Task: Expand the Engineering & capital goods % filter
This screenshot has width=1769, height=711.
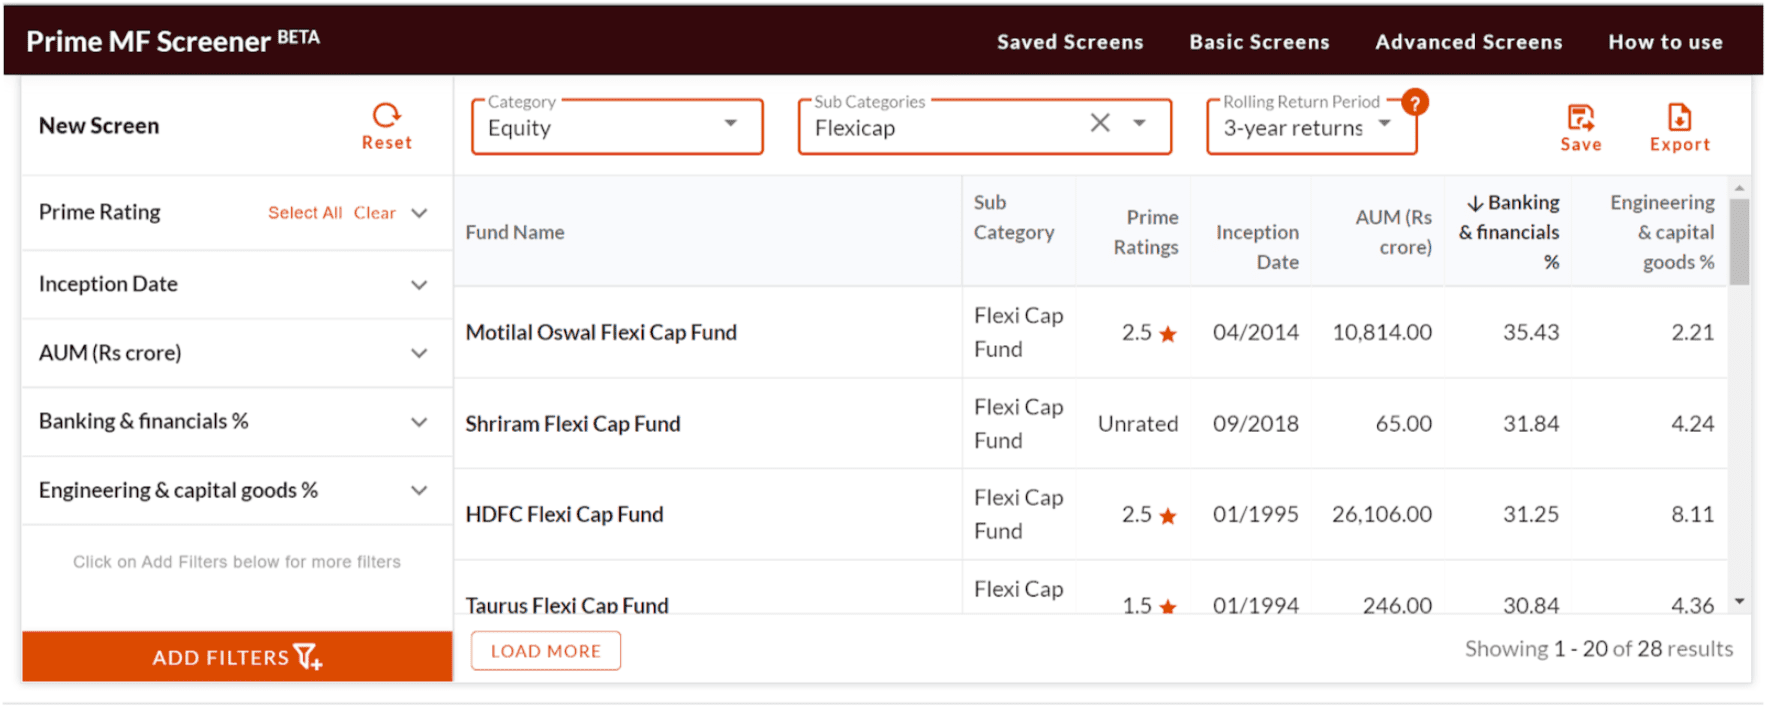Action: pyautogui.click(x=419, y=490)
